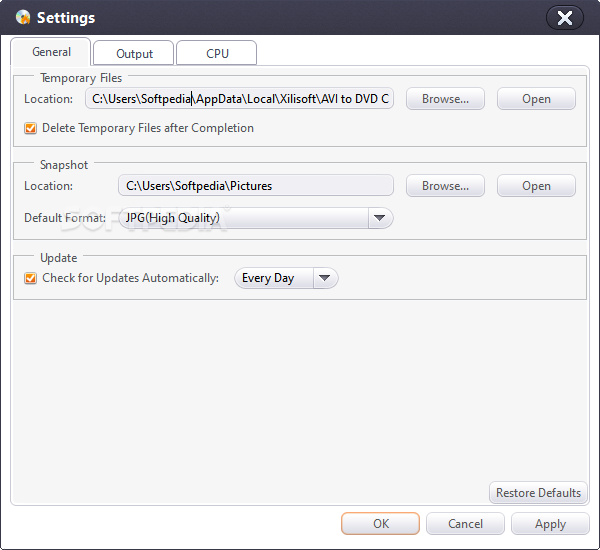The image size is (600, 550).
Task: Open the Snapshot folder
Action: (x=536, y=186)
